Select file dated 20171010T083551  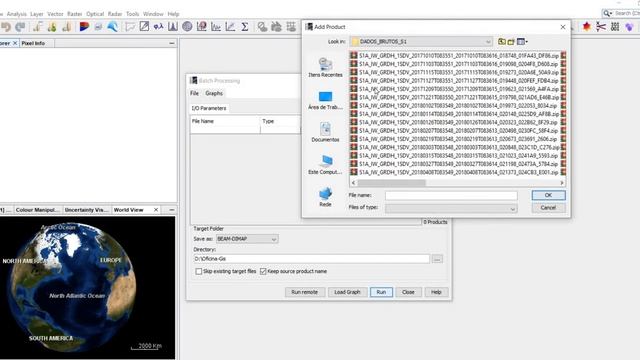[454, 56]
